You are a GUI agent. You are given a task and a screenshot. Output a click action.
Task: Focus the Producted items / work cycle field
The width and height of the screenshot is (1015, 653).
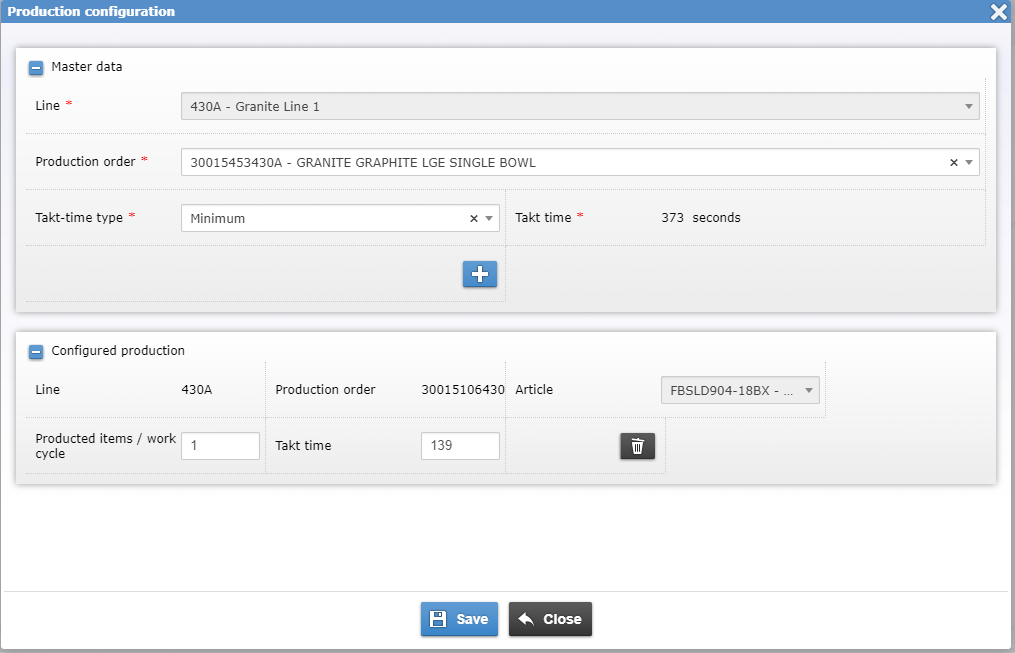click(x=220, y=446)
